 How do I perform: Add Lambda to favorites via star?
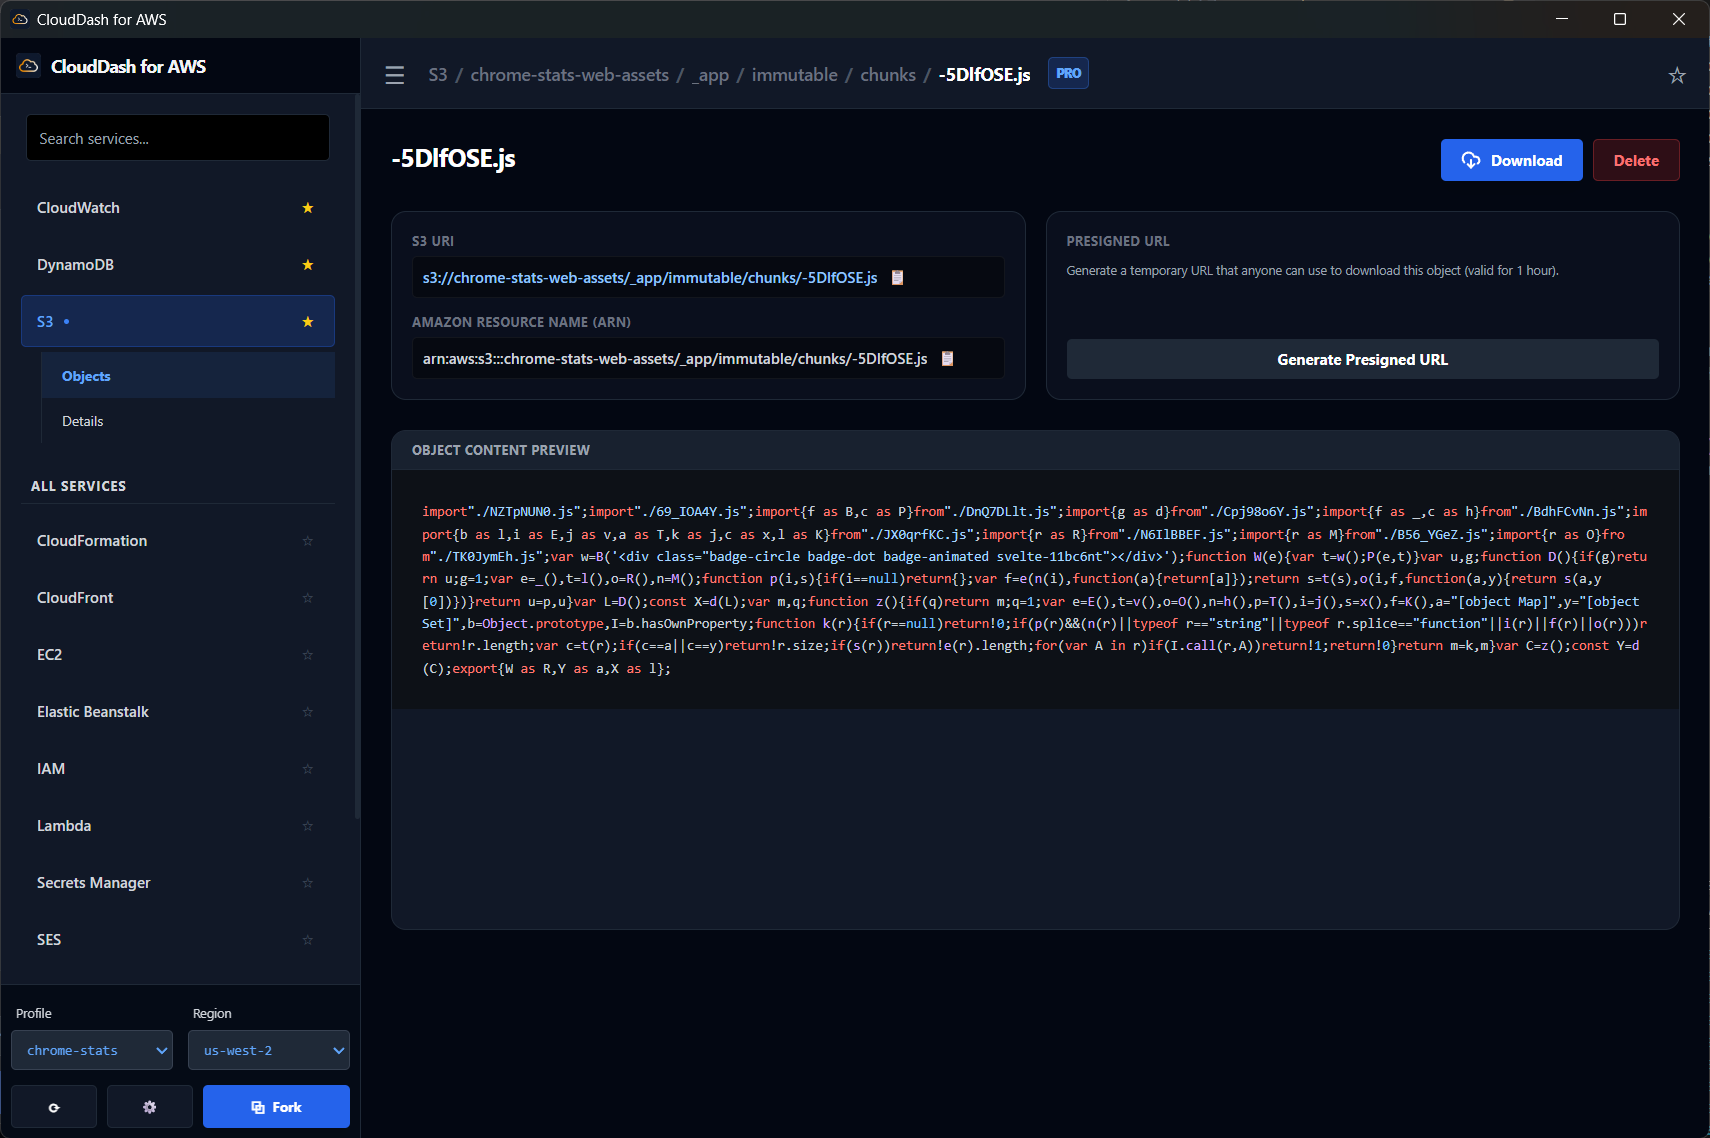tap(308, 826)
